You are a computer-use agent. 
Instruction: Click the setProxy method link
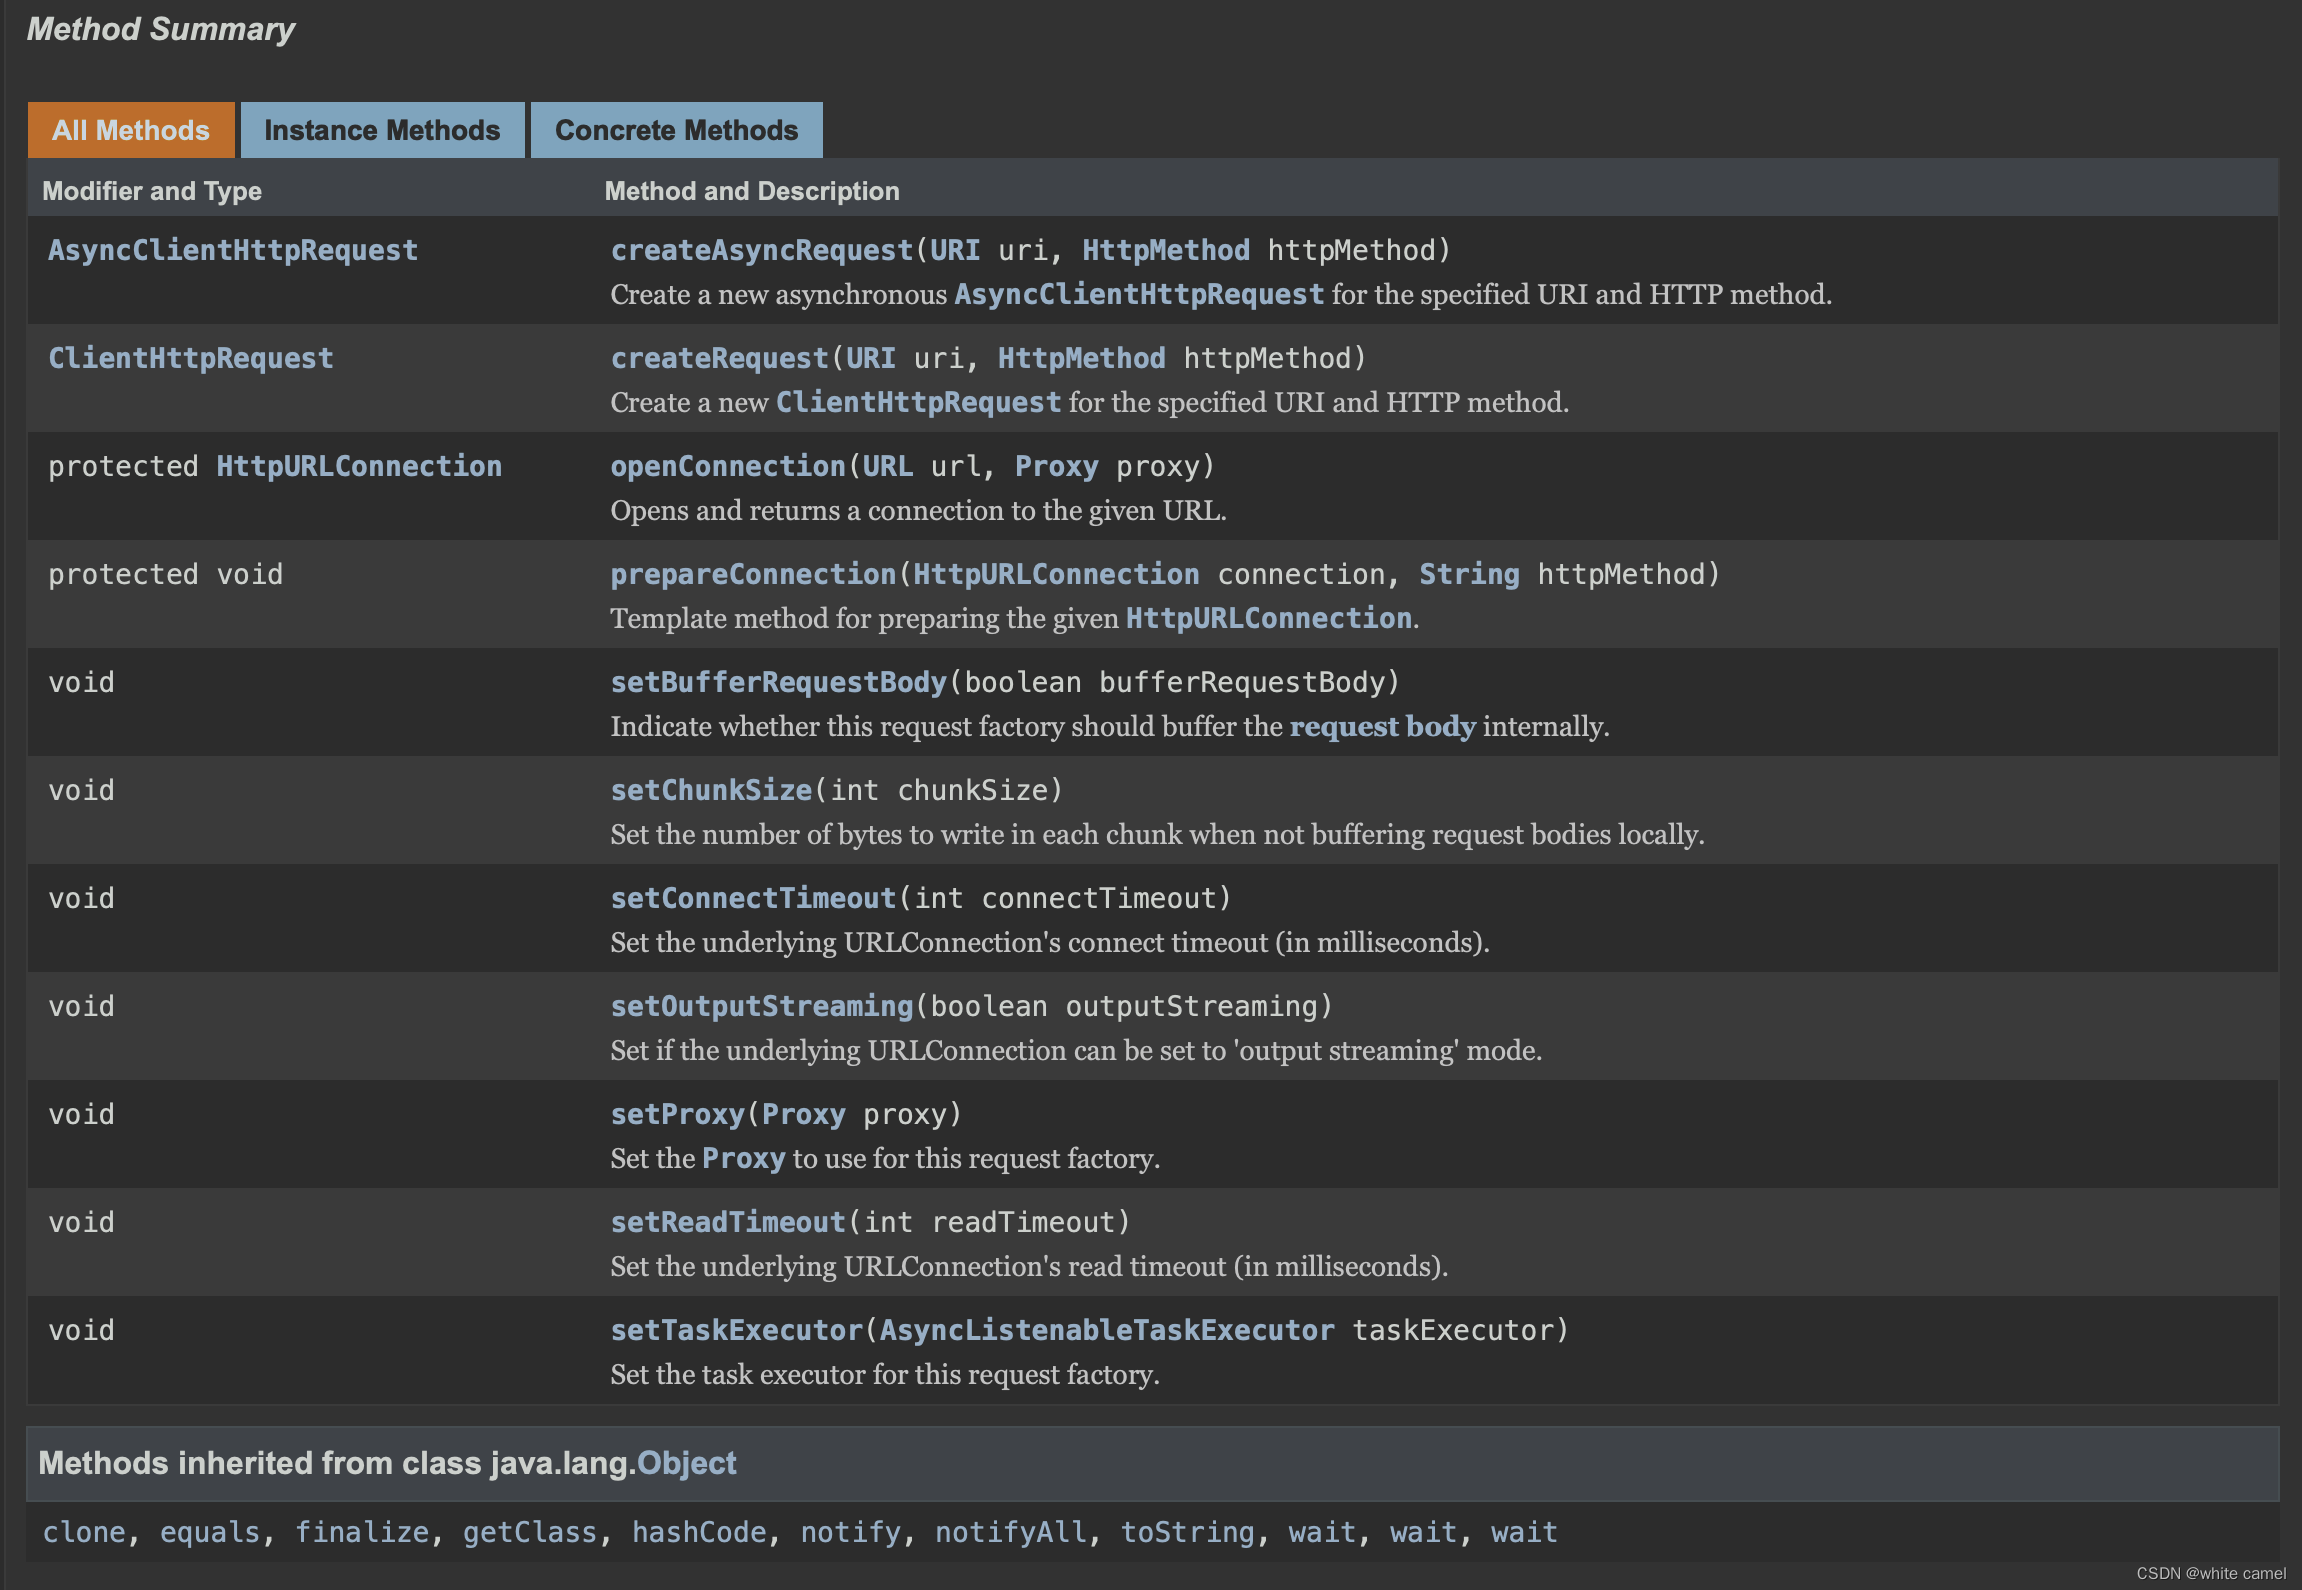(x=677, y=1114)
